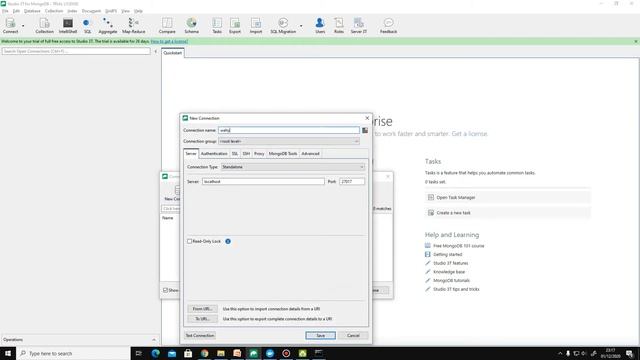Open the Connection Type dropdown

tap(293, 167)
